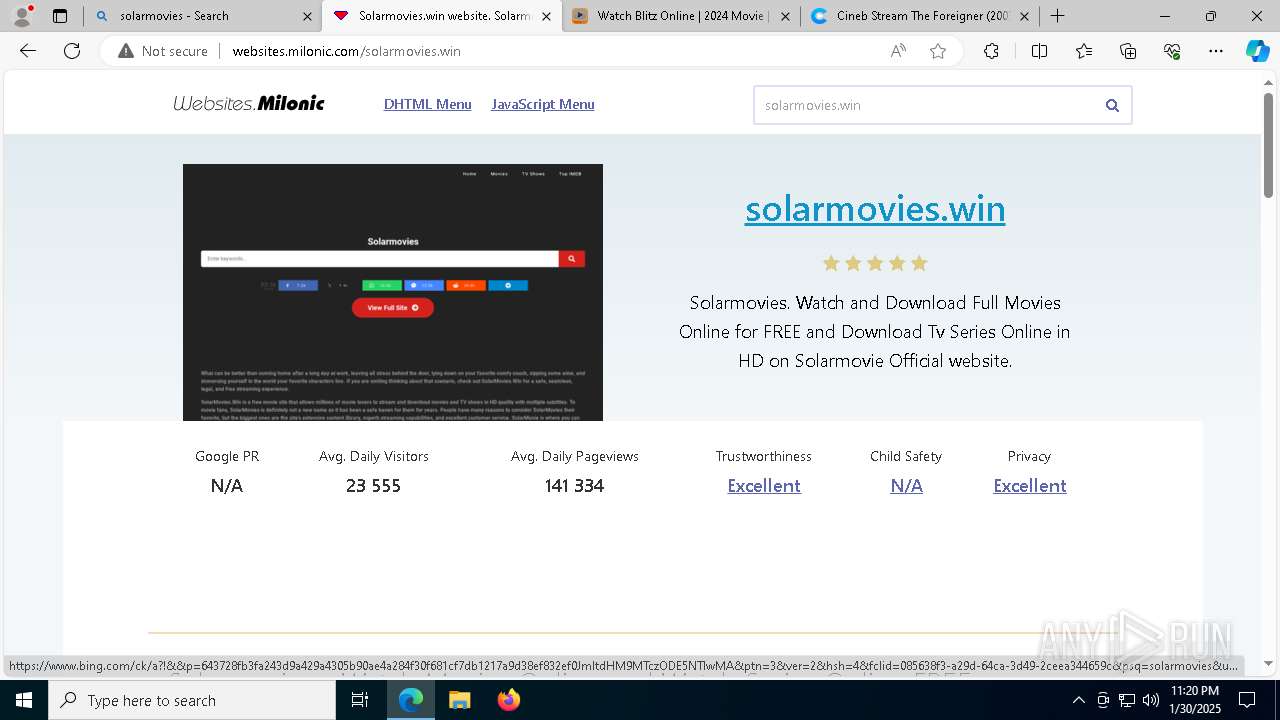The image size is (1280, 720).
Task: Open the tab actions menu icon
Action: pyautogui.click(x=60, y=16)
